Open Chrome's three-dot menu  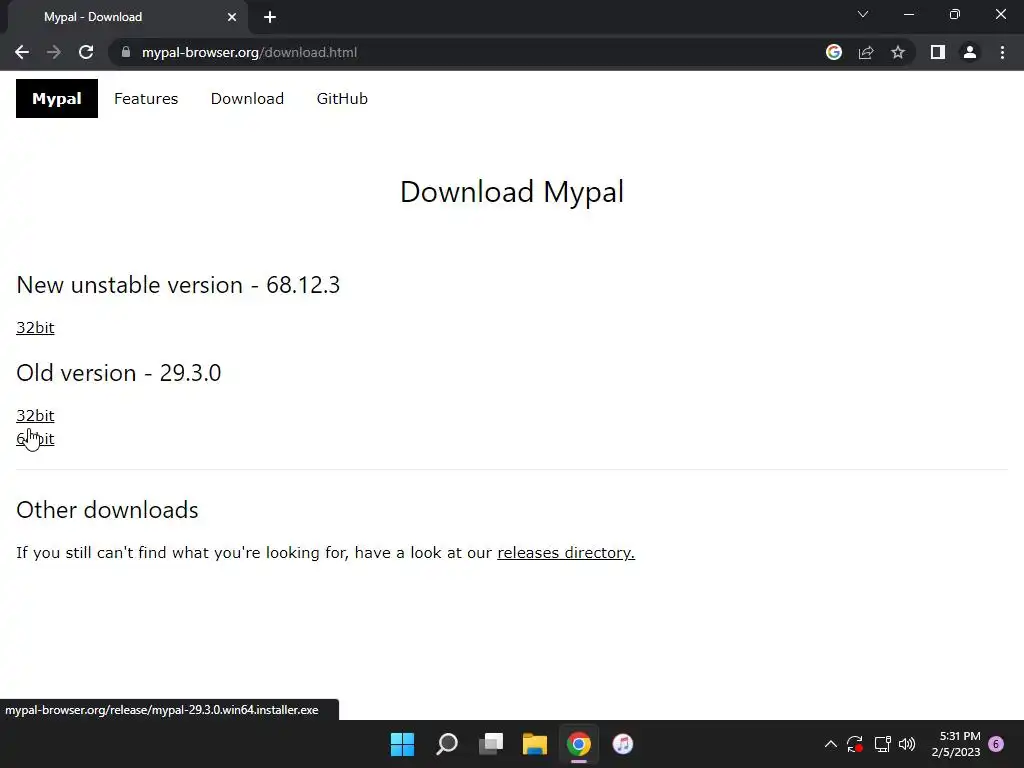(x=1002, y=52)
